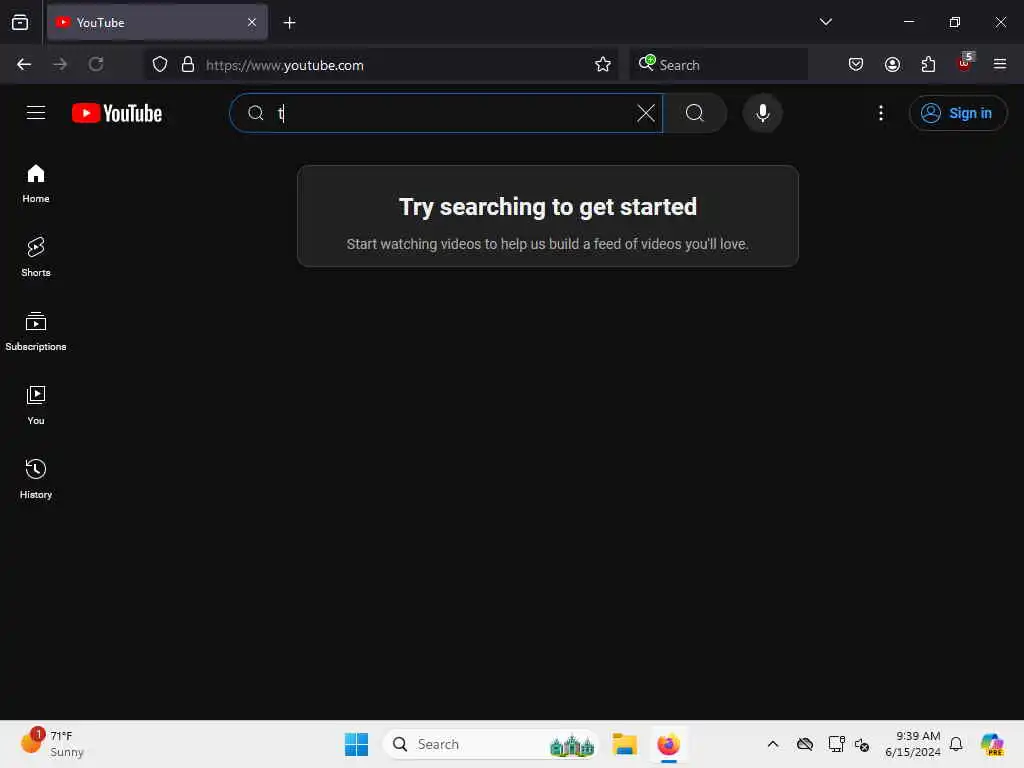Viewport: 1024px width, 768px height.
Task: Open History in the sidebar
Action: pos(36,479)
